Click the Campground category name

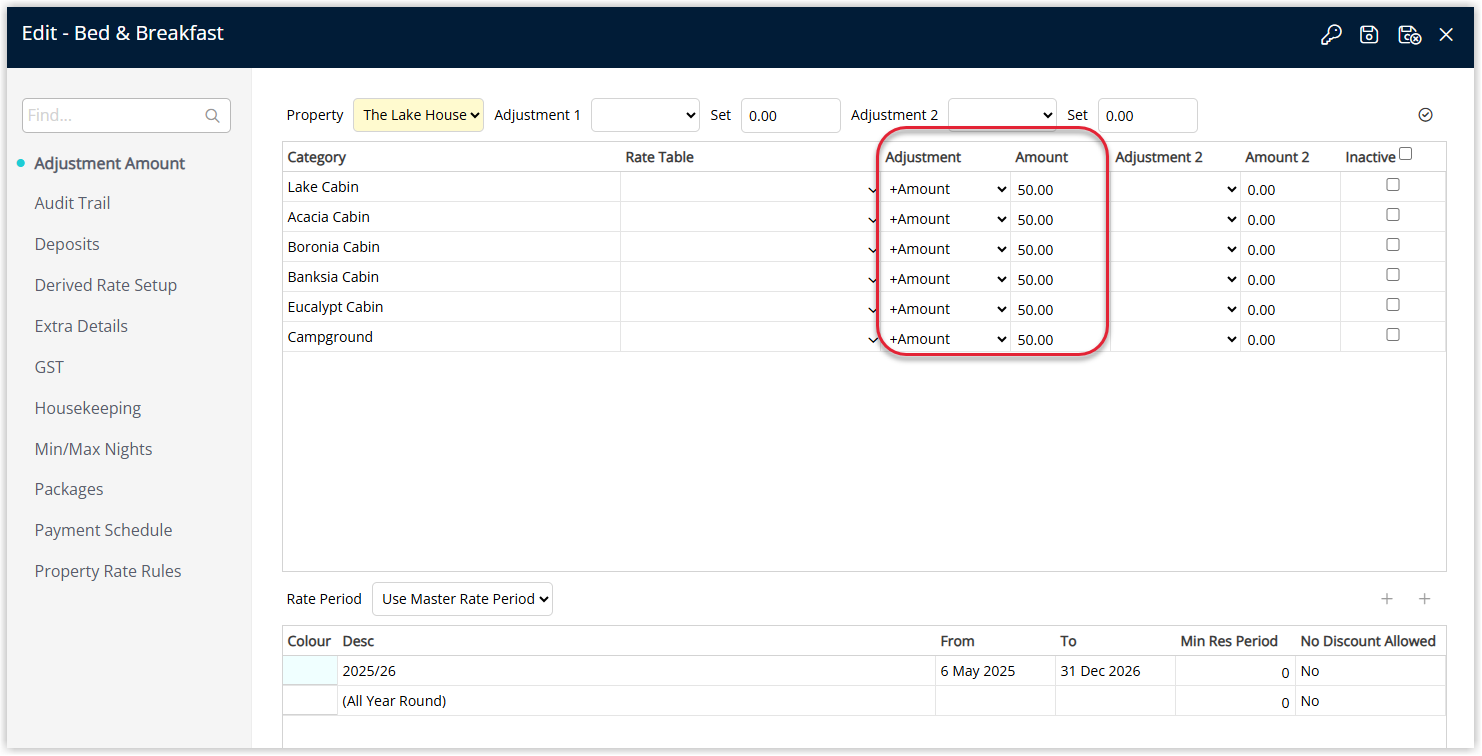[330, 337]
